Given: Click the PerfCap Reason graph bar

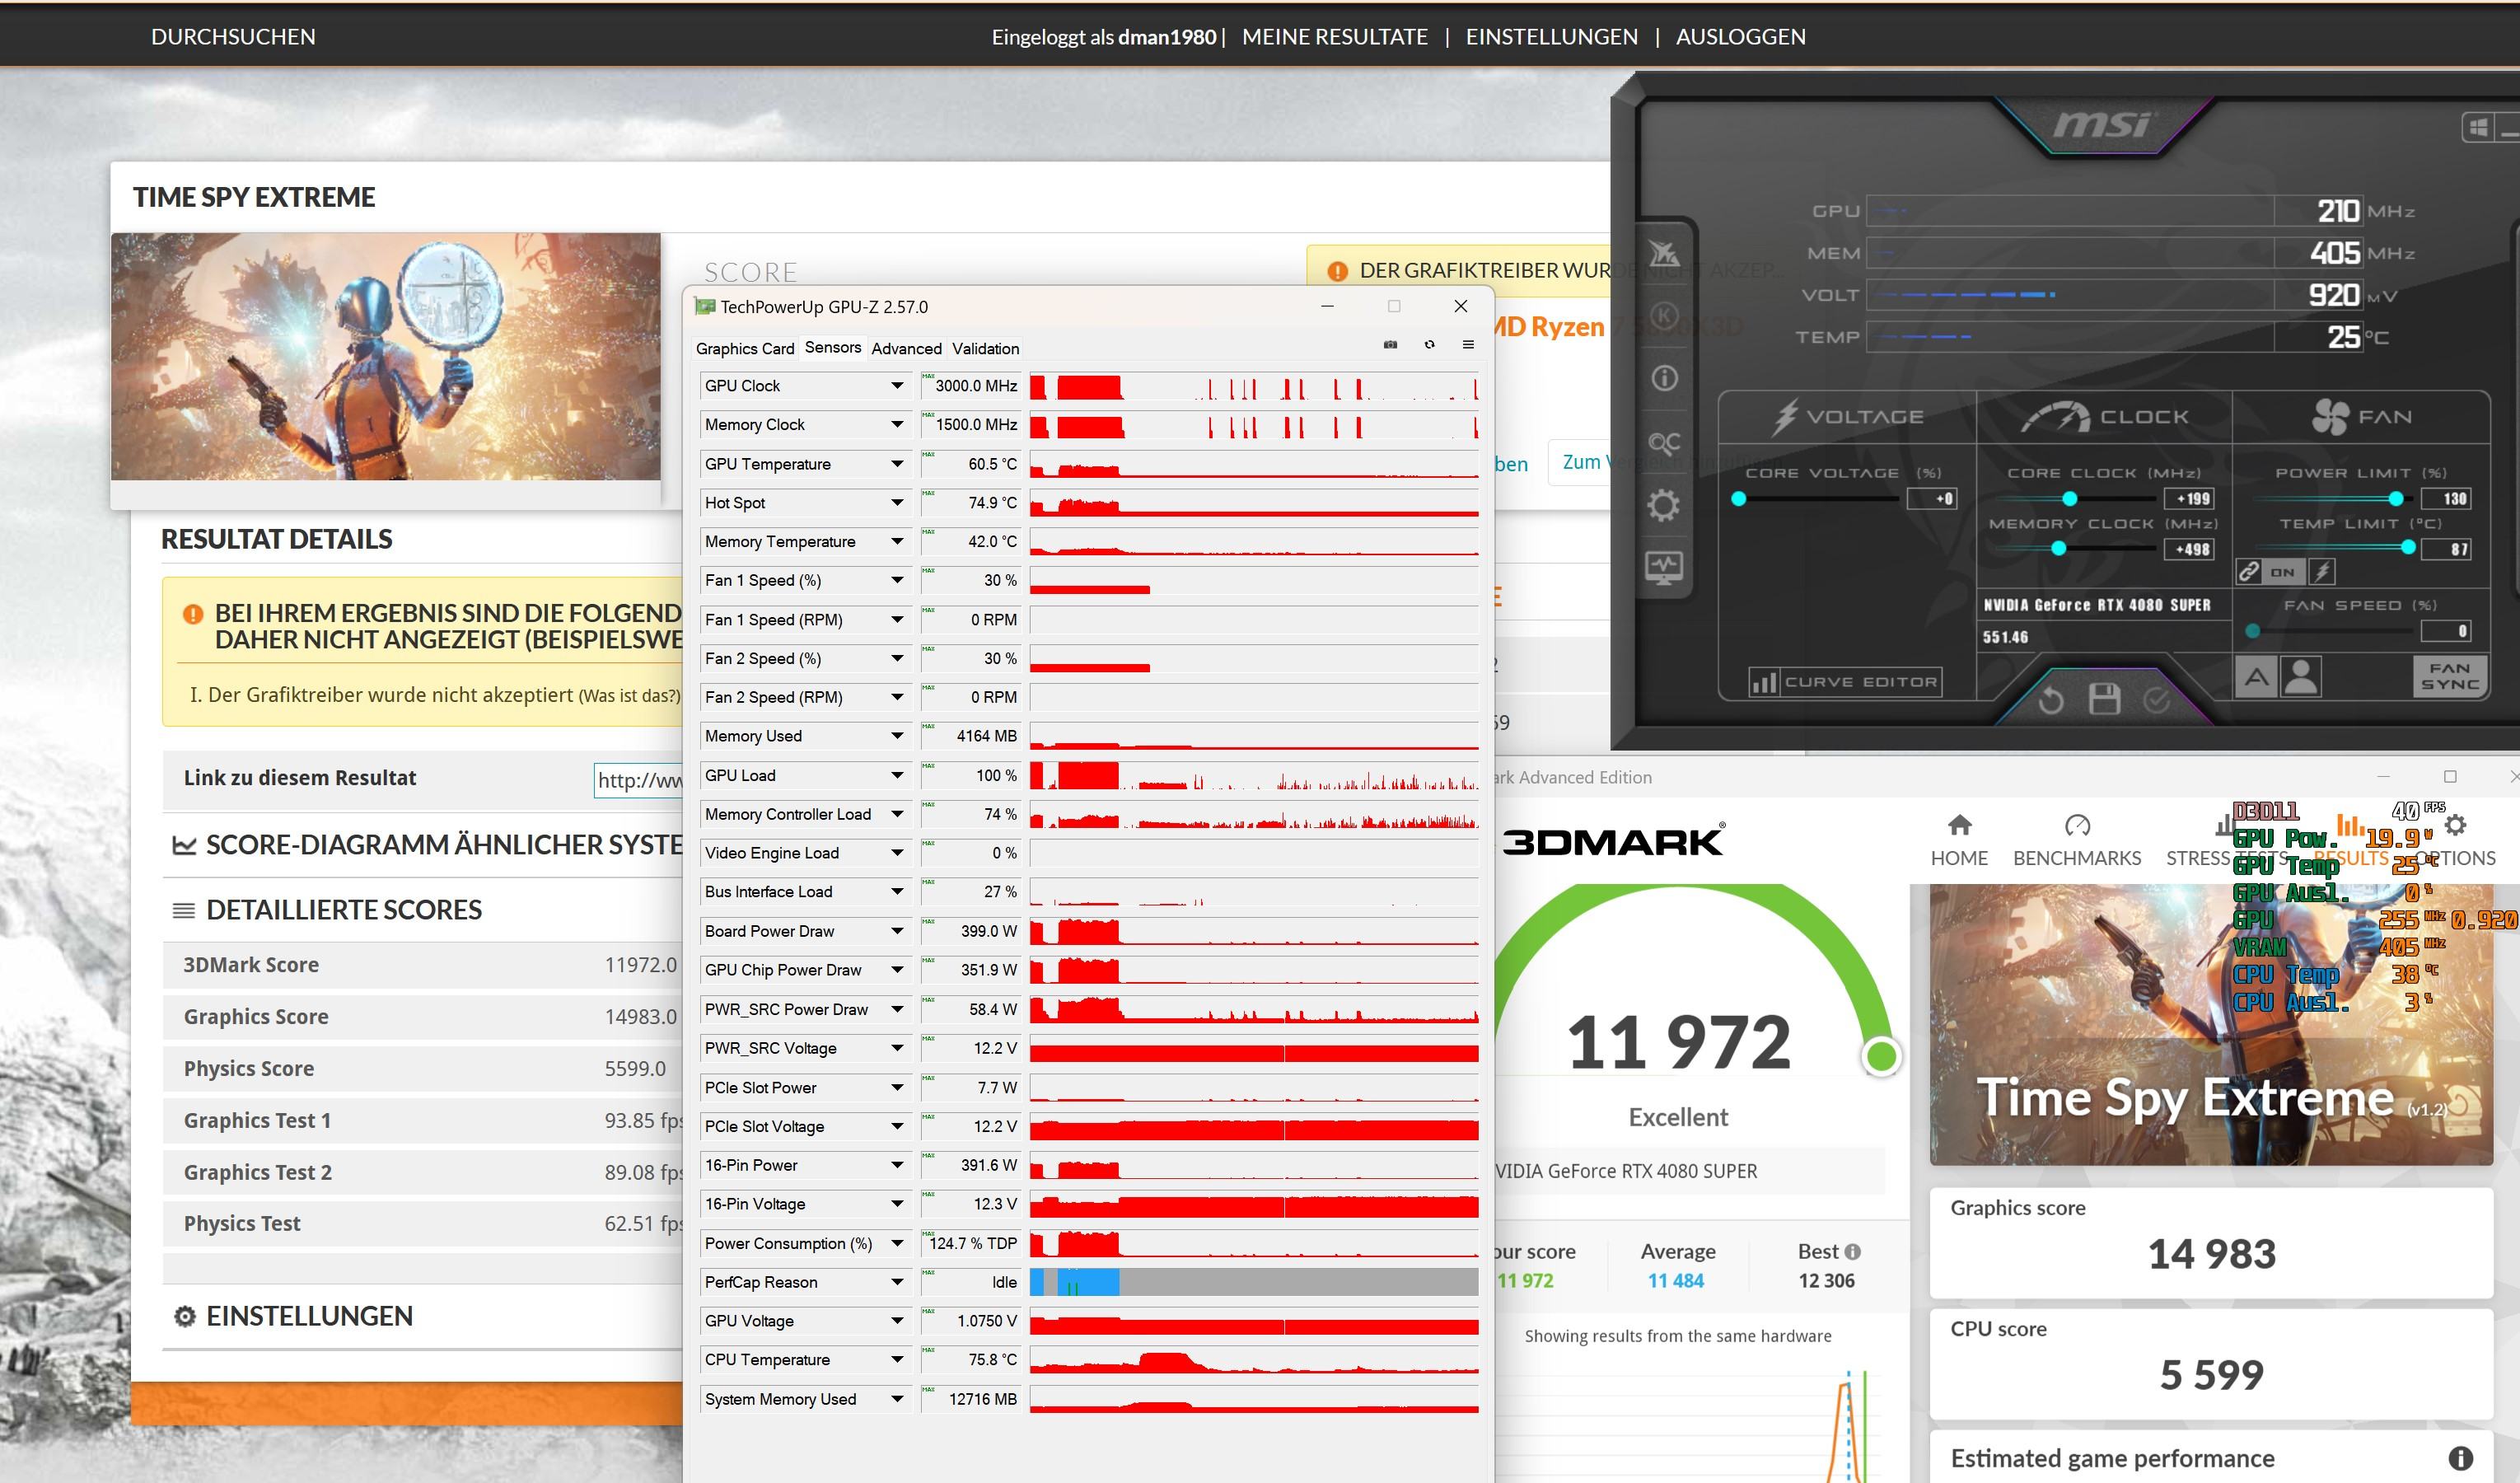Looking at the screenshot, I should click(x=1254, y=1282).
